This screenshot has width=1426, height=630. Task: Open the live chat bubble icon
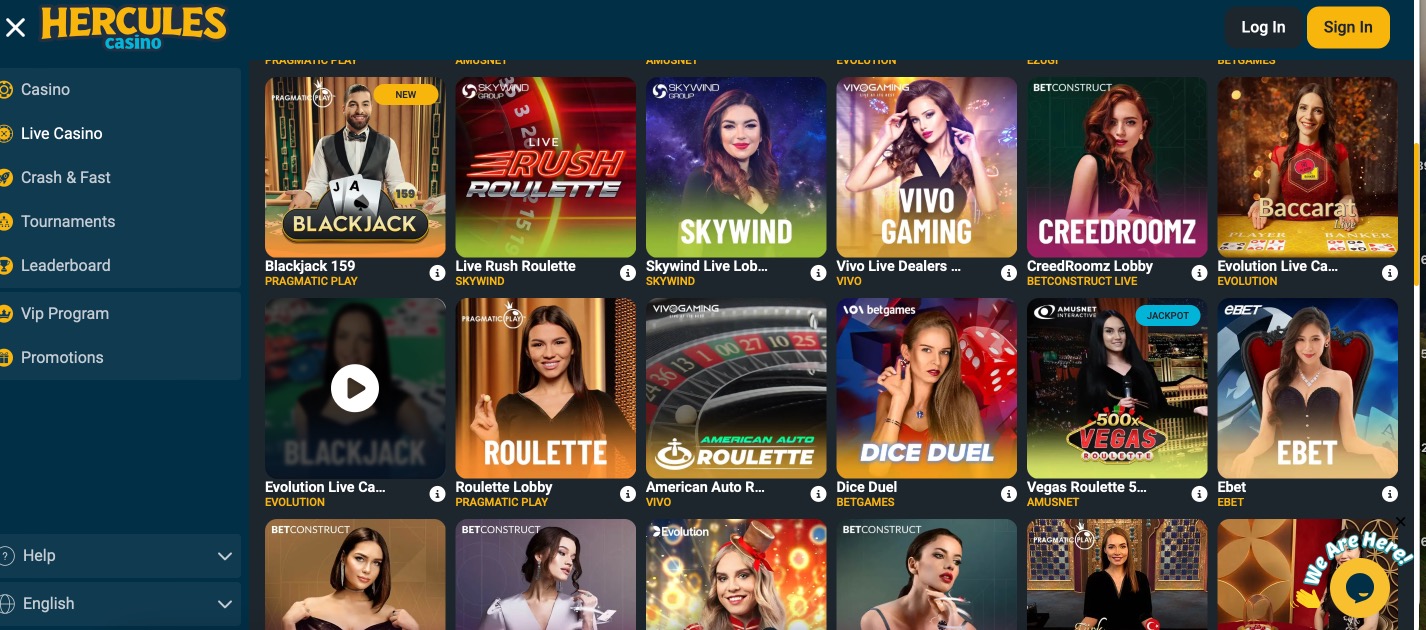(x=1359, y=587)
